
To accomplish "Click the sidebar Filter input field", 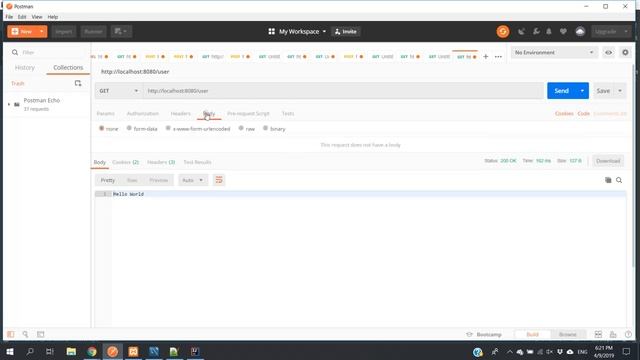I will (x=49, y=52).
